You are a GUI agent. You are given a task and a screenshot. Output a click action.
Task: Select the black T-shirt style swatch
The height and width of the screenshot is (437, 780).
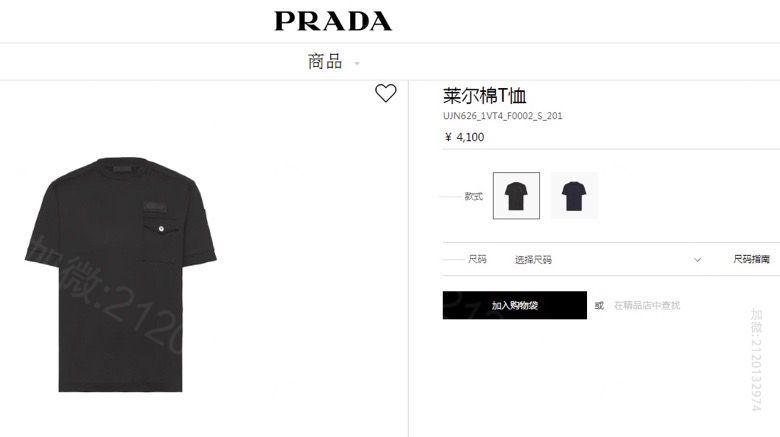pyautogui.click(x=516, y=196)
